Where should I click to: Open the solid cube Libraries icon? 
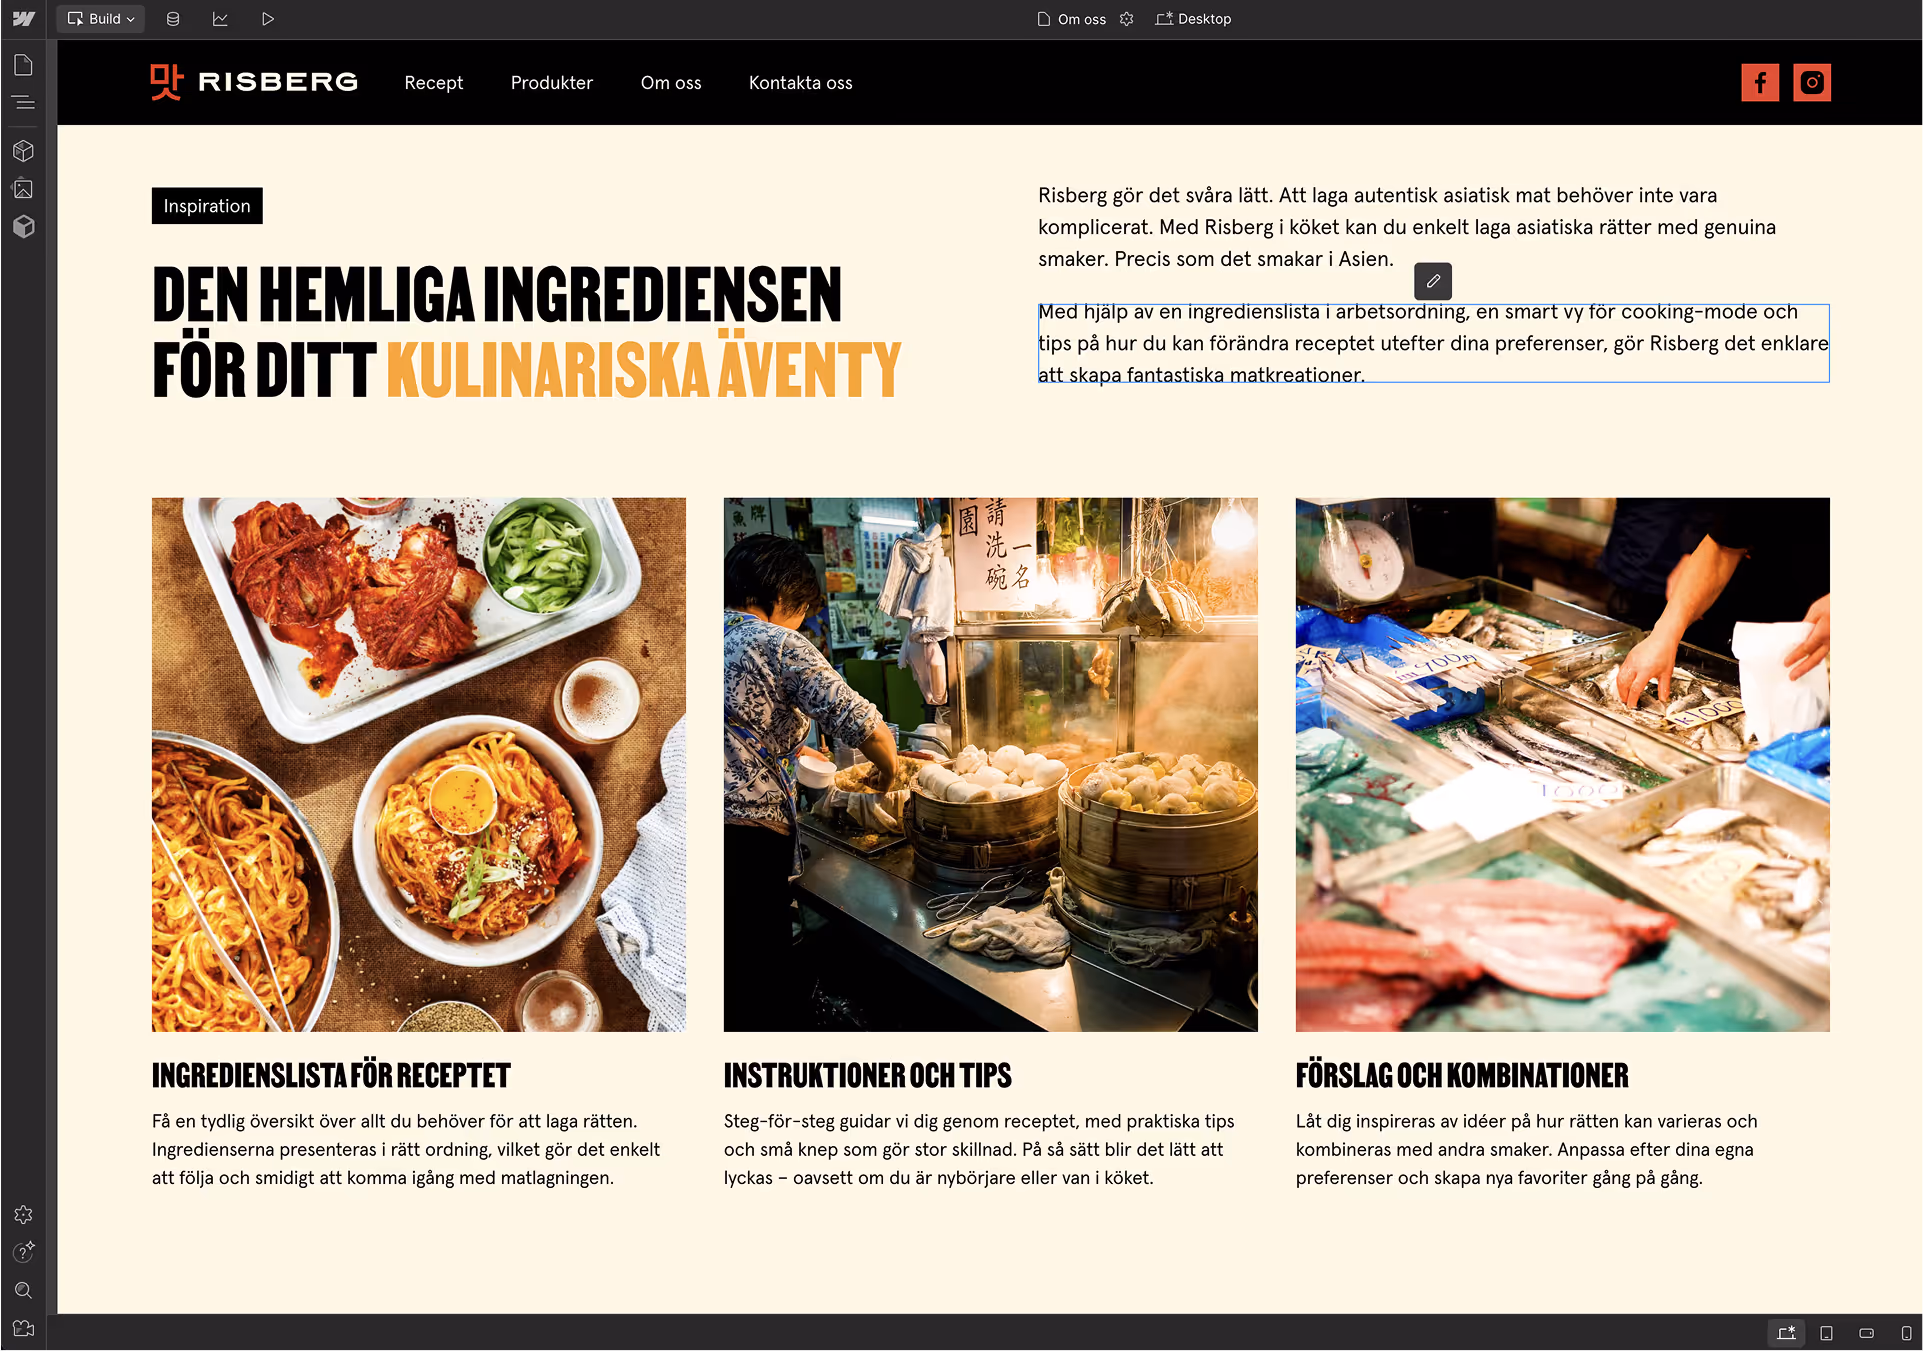24,227
